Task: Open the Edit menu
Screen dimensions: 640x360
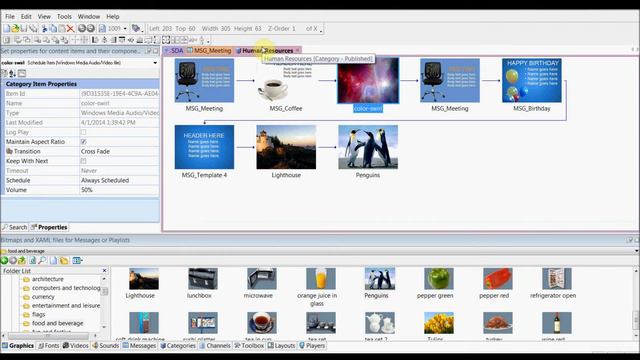Action: (x=26, y=17)
